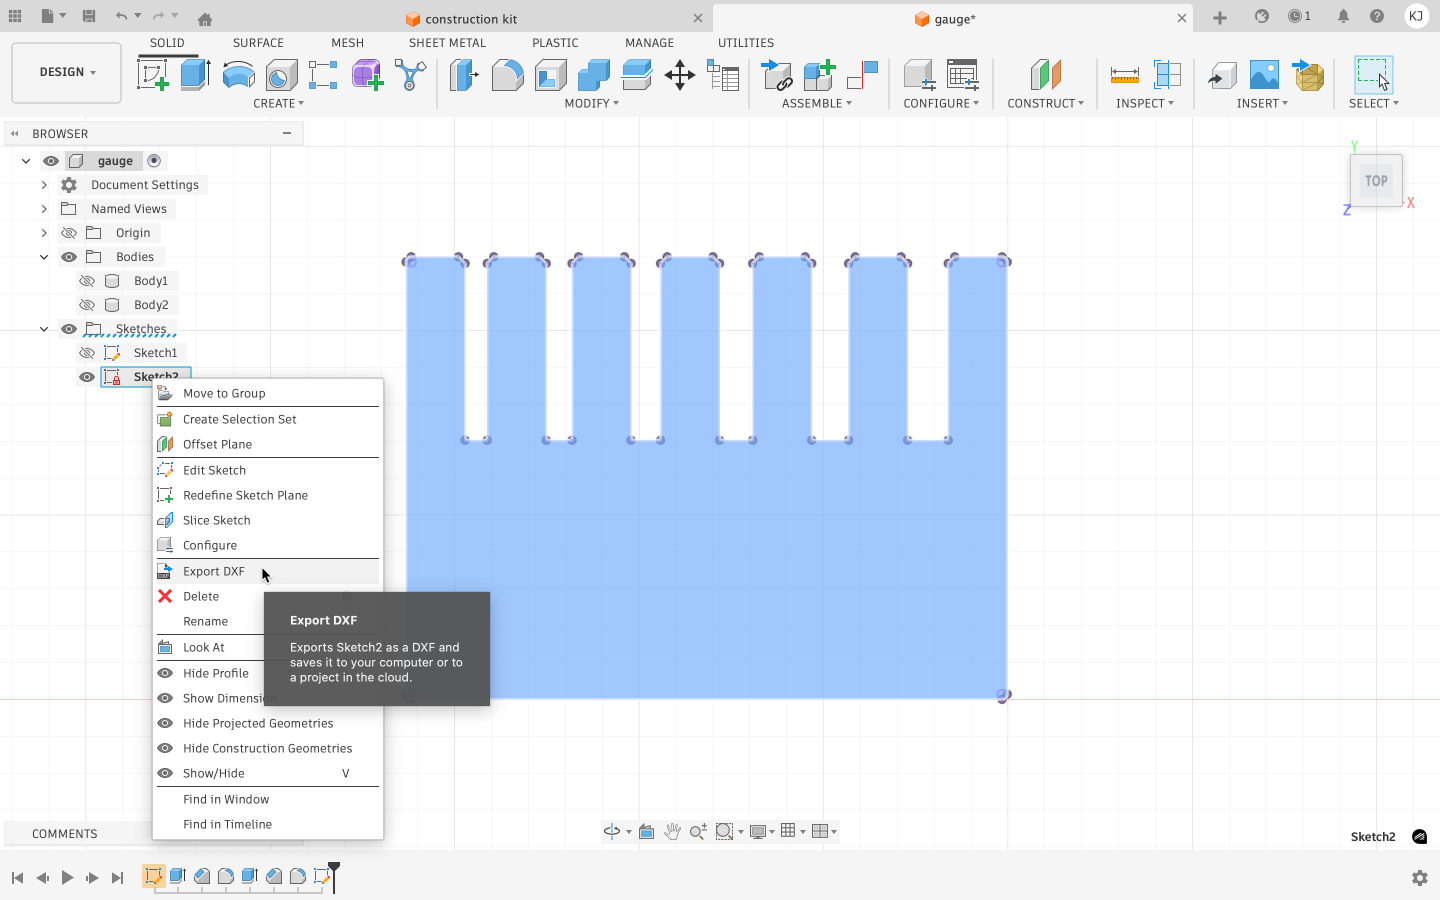Switch to the SHEET METAL ribbon tab

coord(447,42)
